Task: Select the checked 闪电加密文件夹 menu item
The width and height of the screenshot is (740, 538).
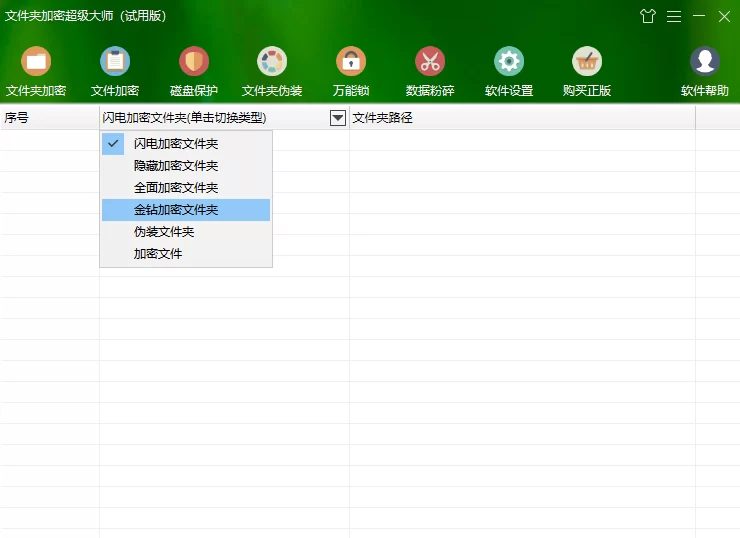Action: [186, 143]
